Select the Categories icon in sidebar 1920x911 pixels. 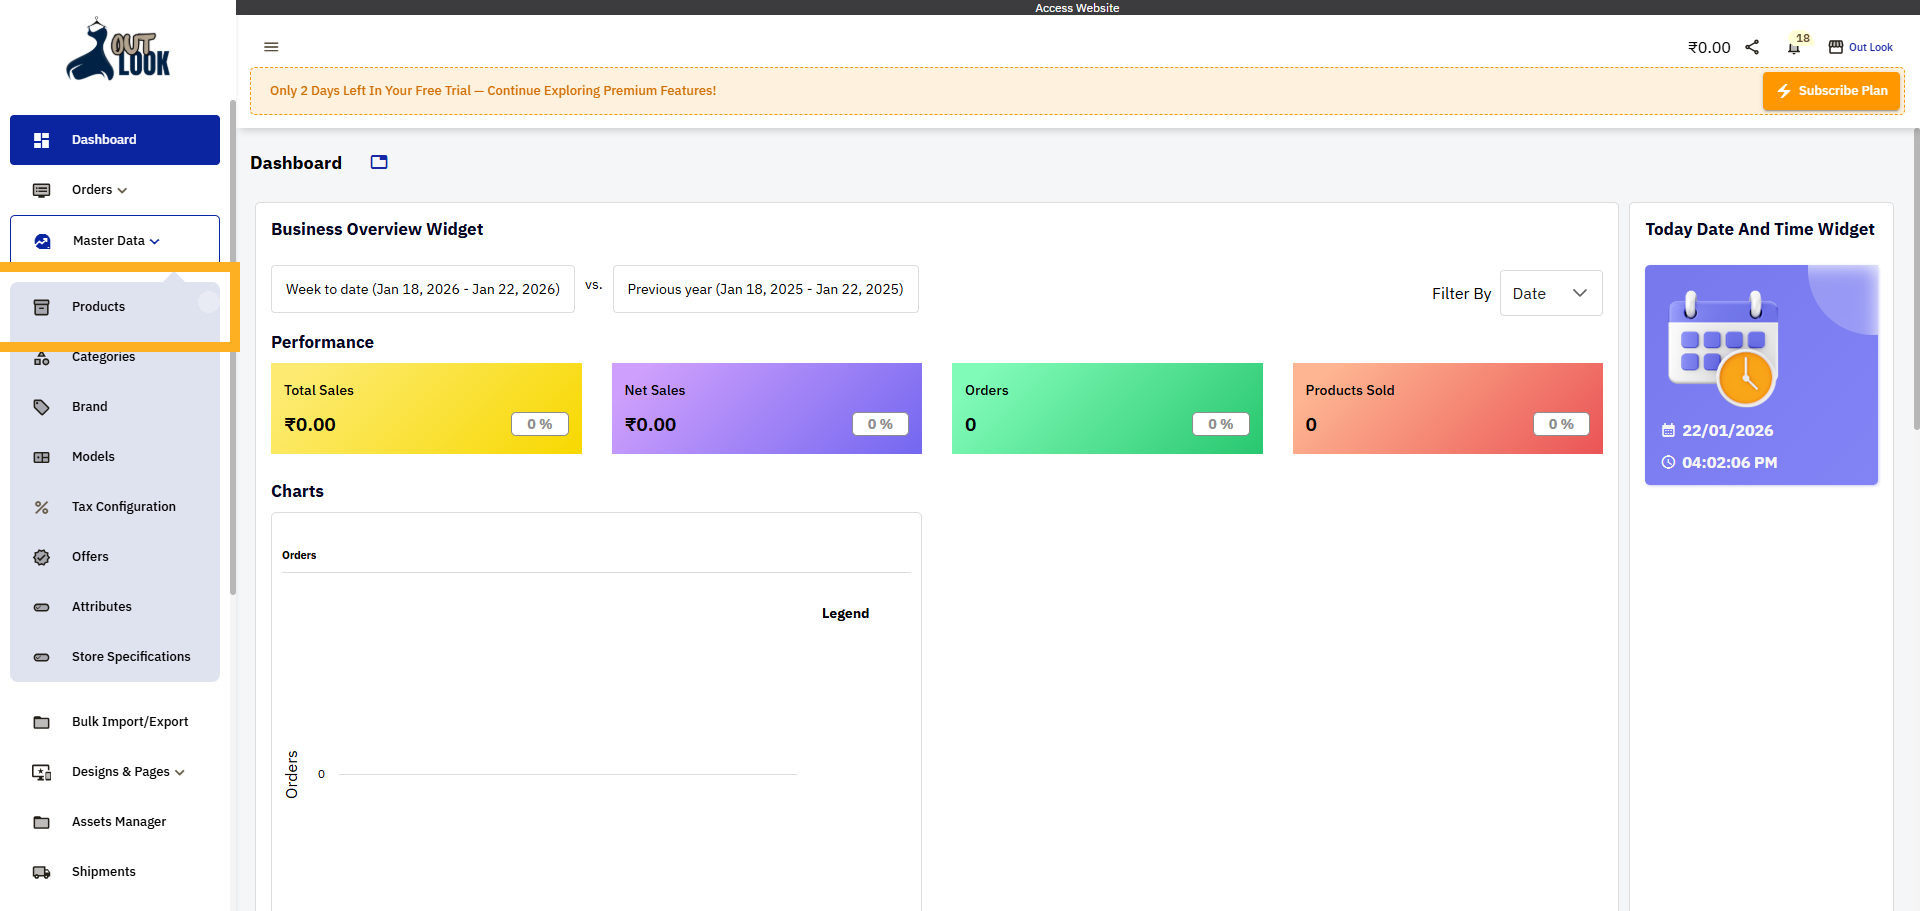pos(41,357)
